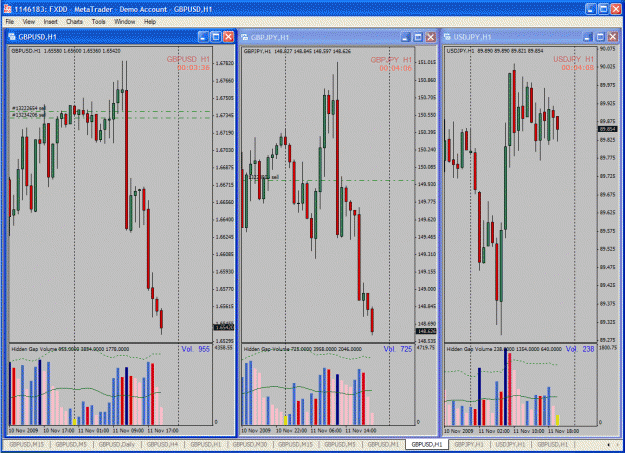
Task: Minimize the GBPJPY,H1 chart window
Action: 405,37
